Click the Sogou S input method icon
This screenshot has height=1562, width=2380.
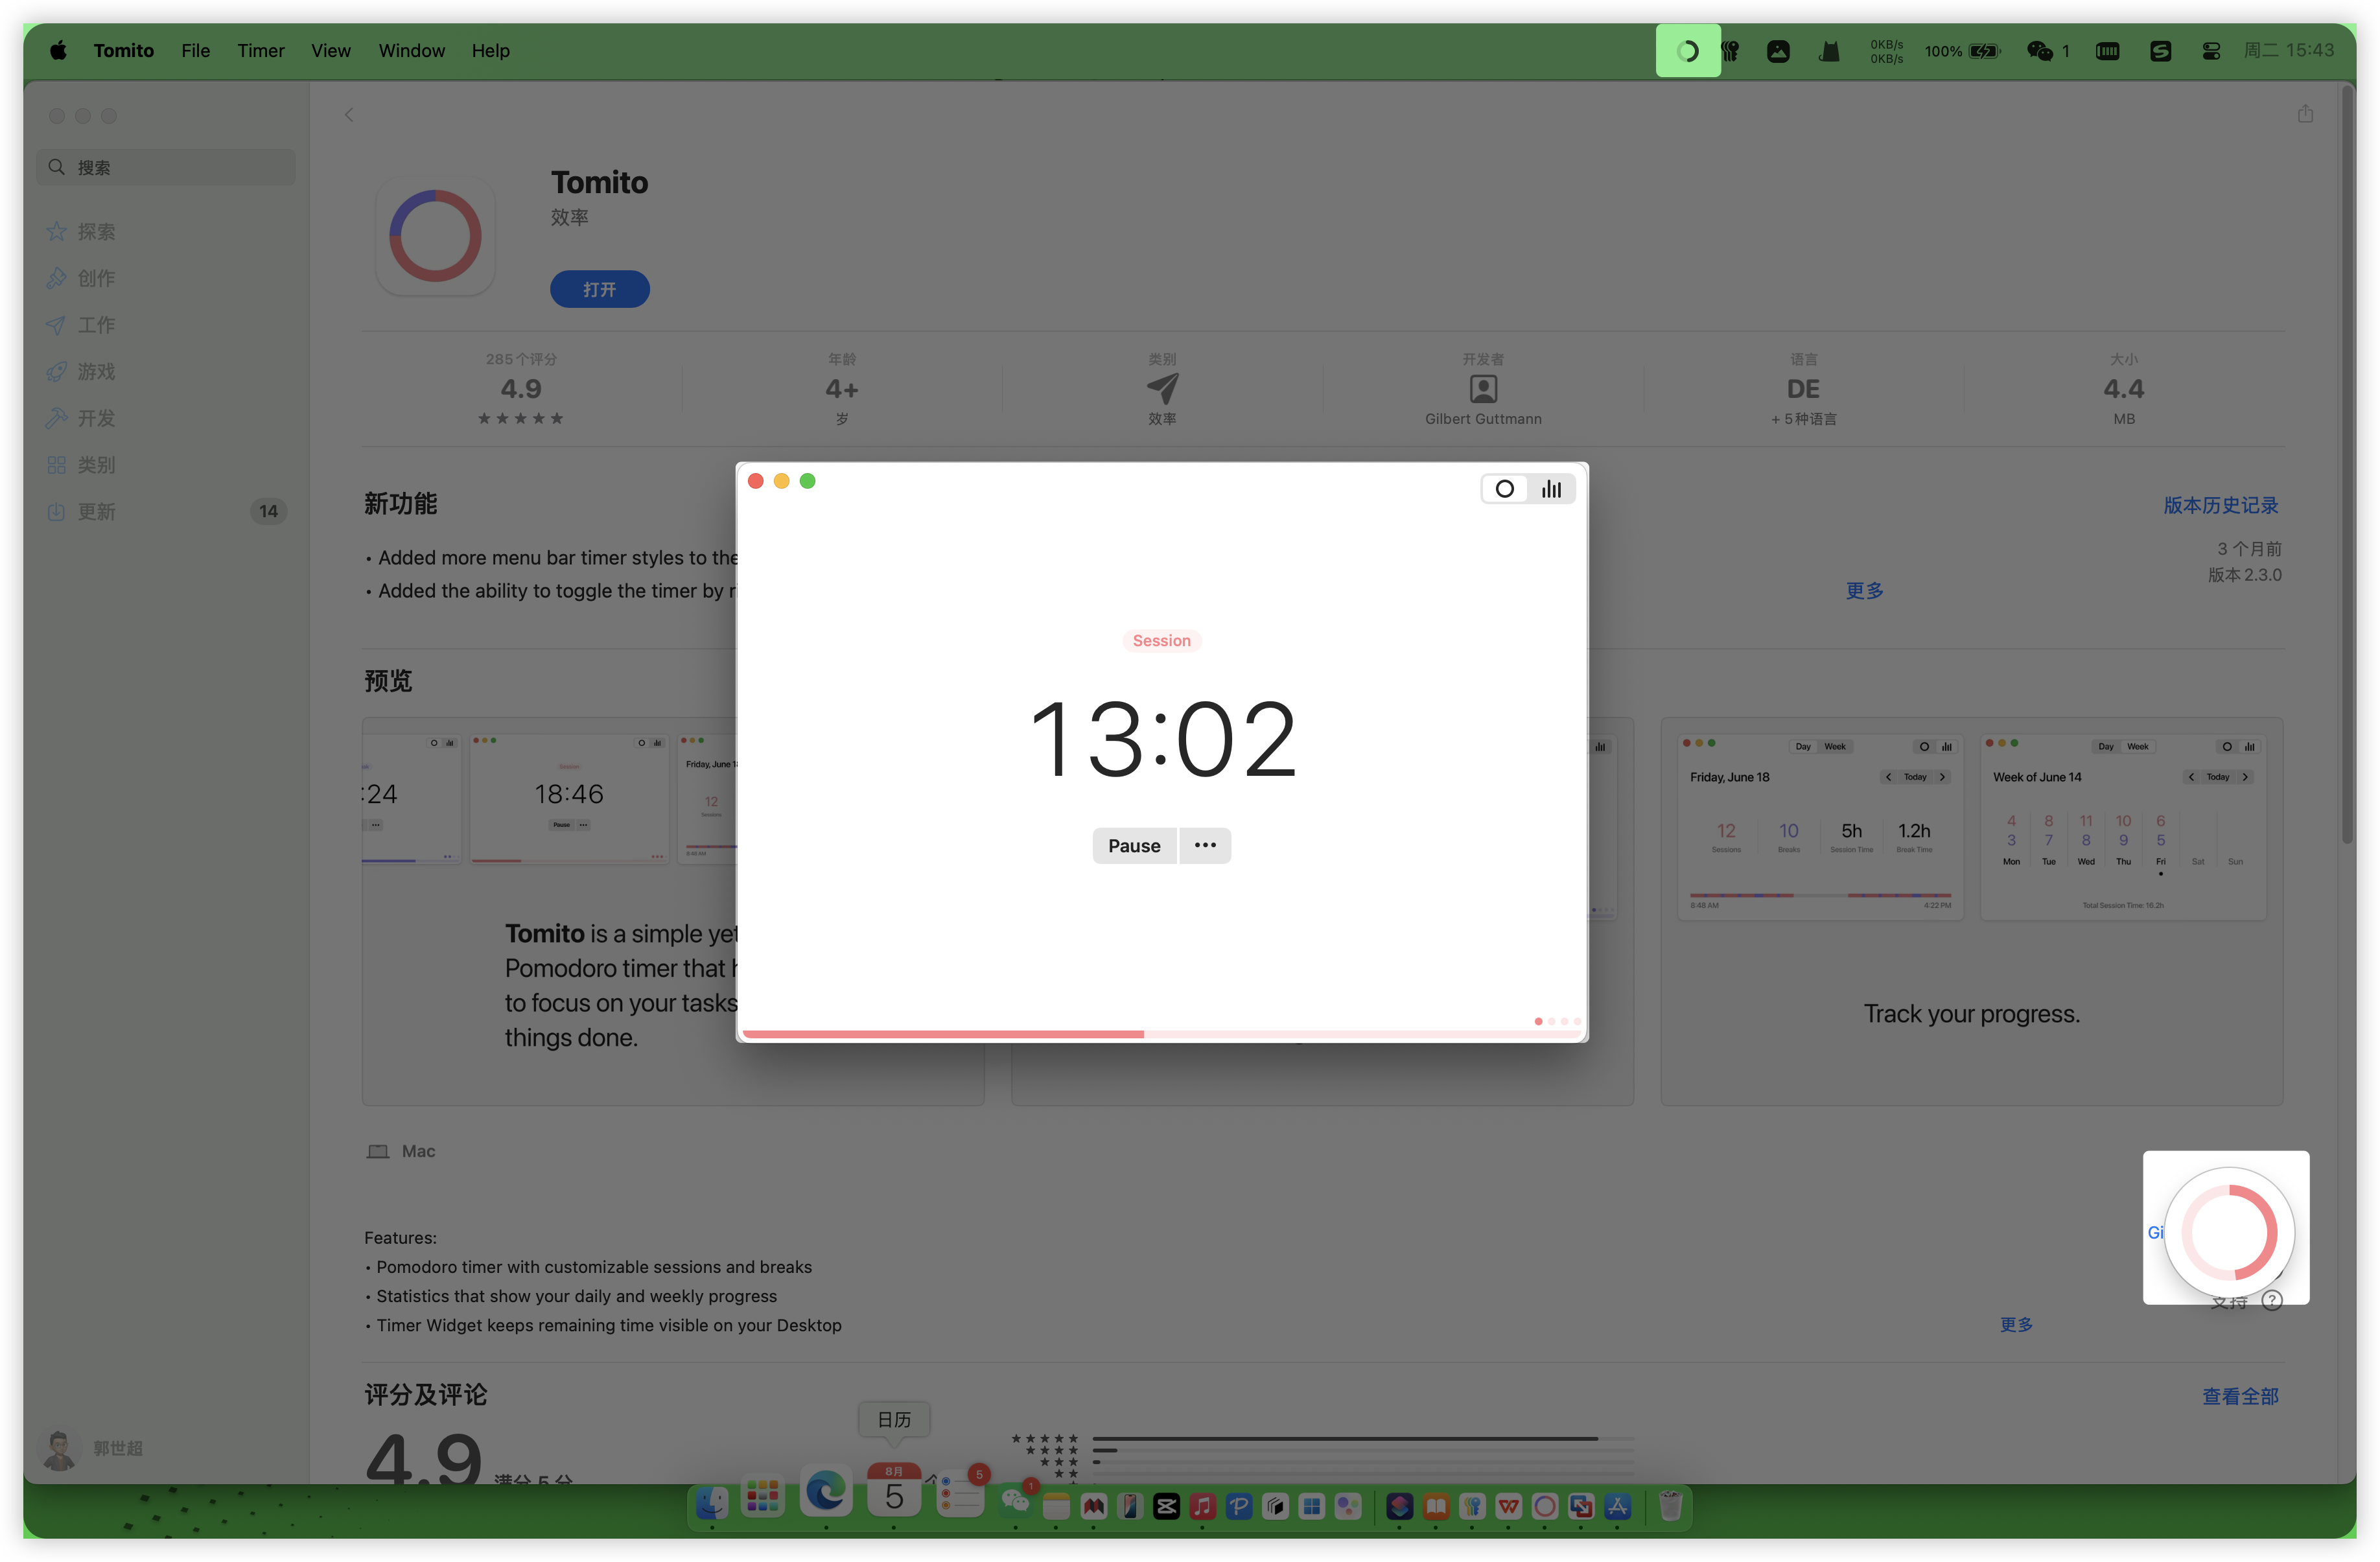click(x=2160, y=51)
